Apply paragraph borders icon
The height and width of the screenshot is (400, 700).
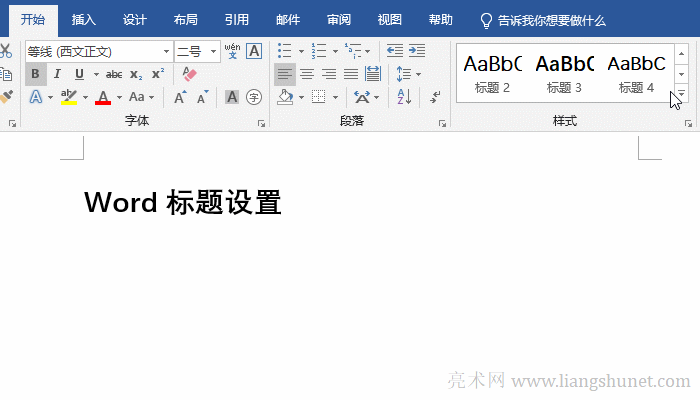point(318,97)
